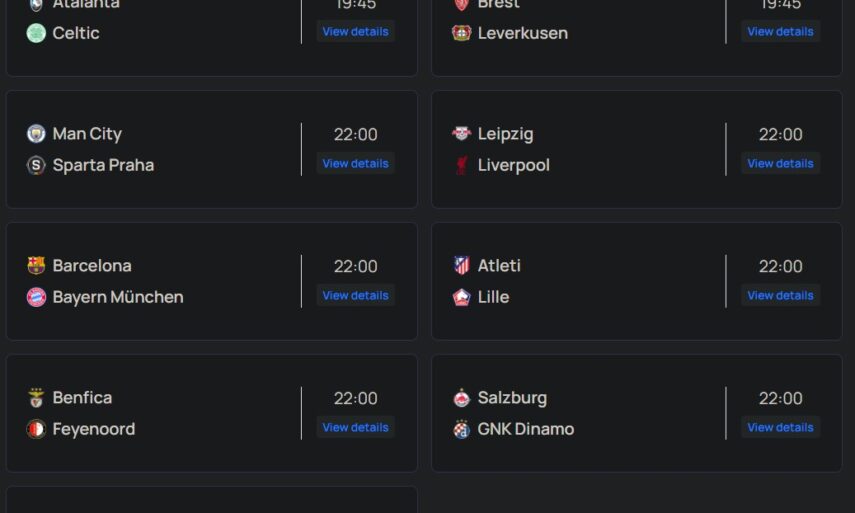Click the Lille club crest
The image size is (855, 513).
(461, 297)
